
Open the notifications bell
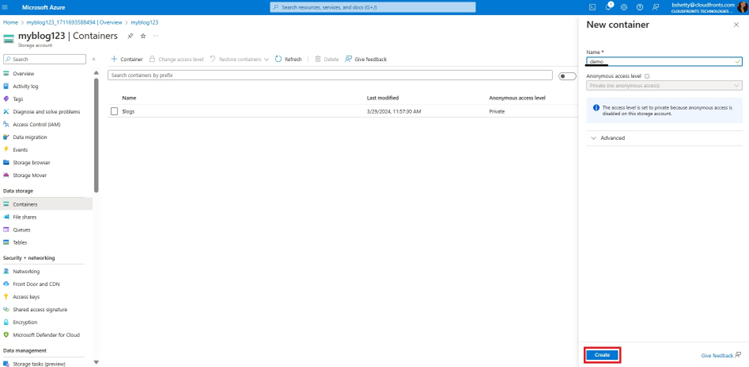tap(609, 7)
